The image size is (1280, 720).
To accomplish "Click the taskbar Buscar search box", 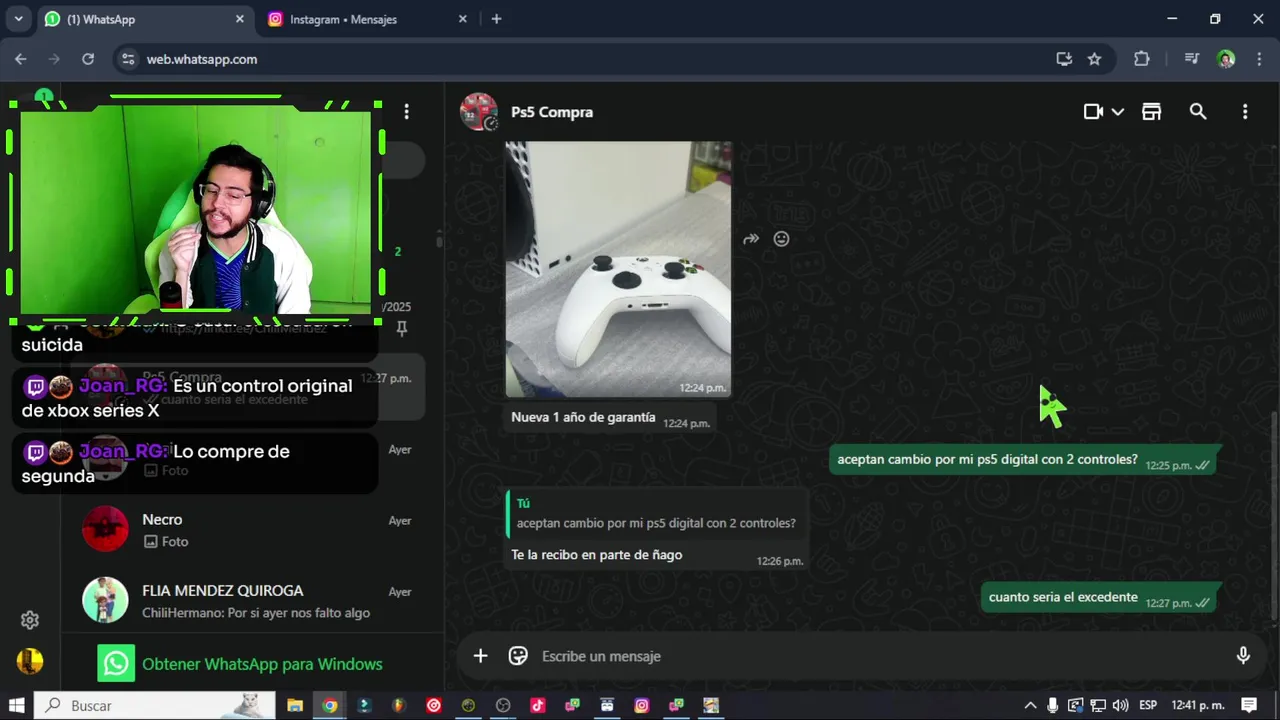I will [155, 705].
